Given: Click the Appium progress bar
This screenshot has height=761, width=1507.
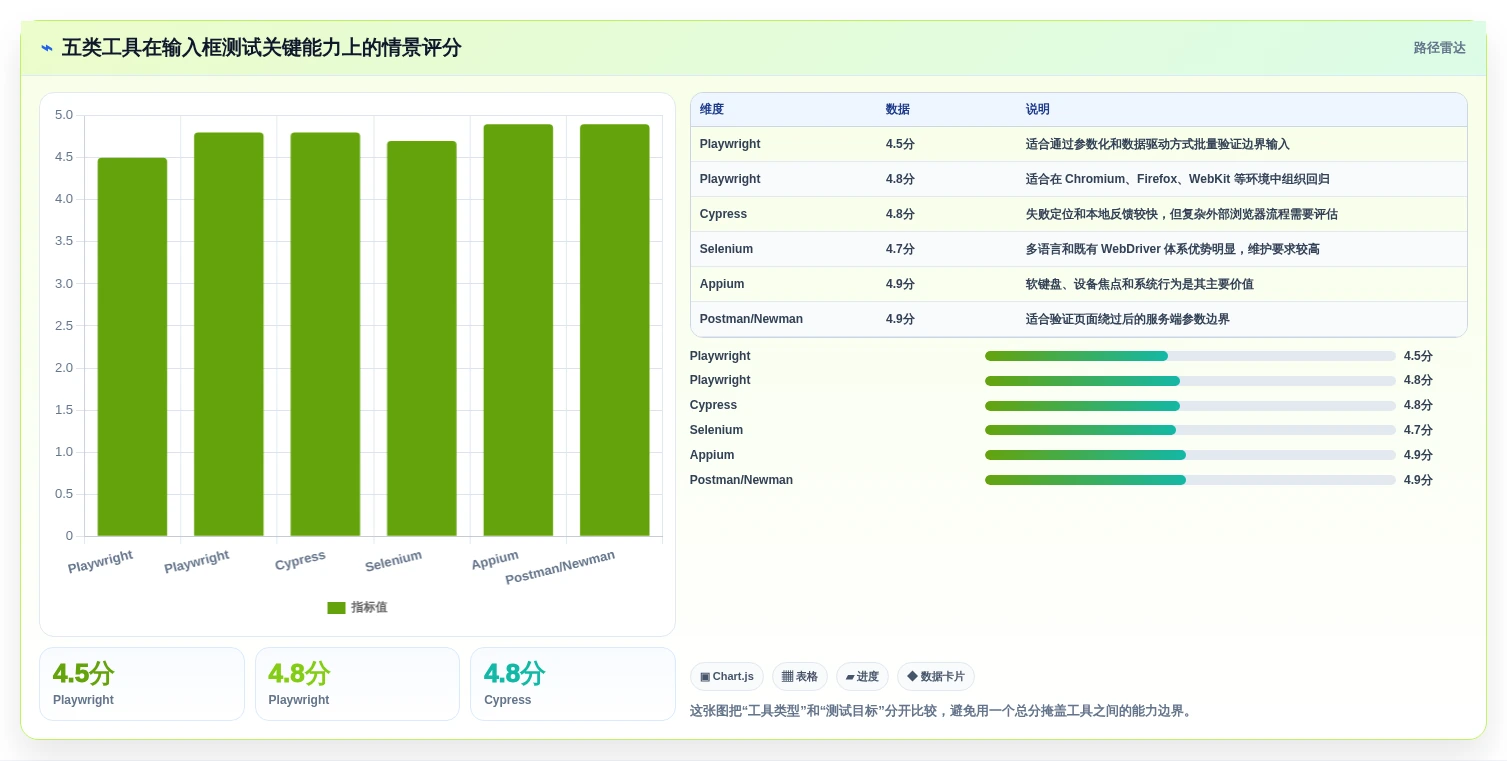Looking at the screenshot, I should [x=1190, y=455].
